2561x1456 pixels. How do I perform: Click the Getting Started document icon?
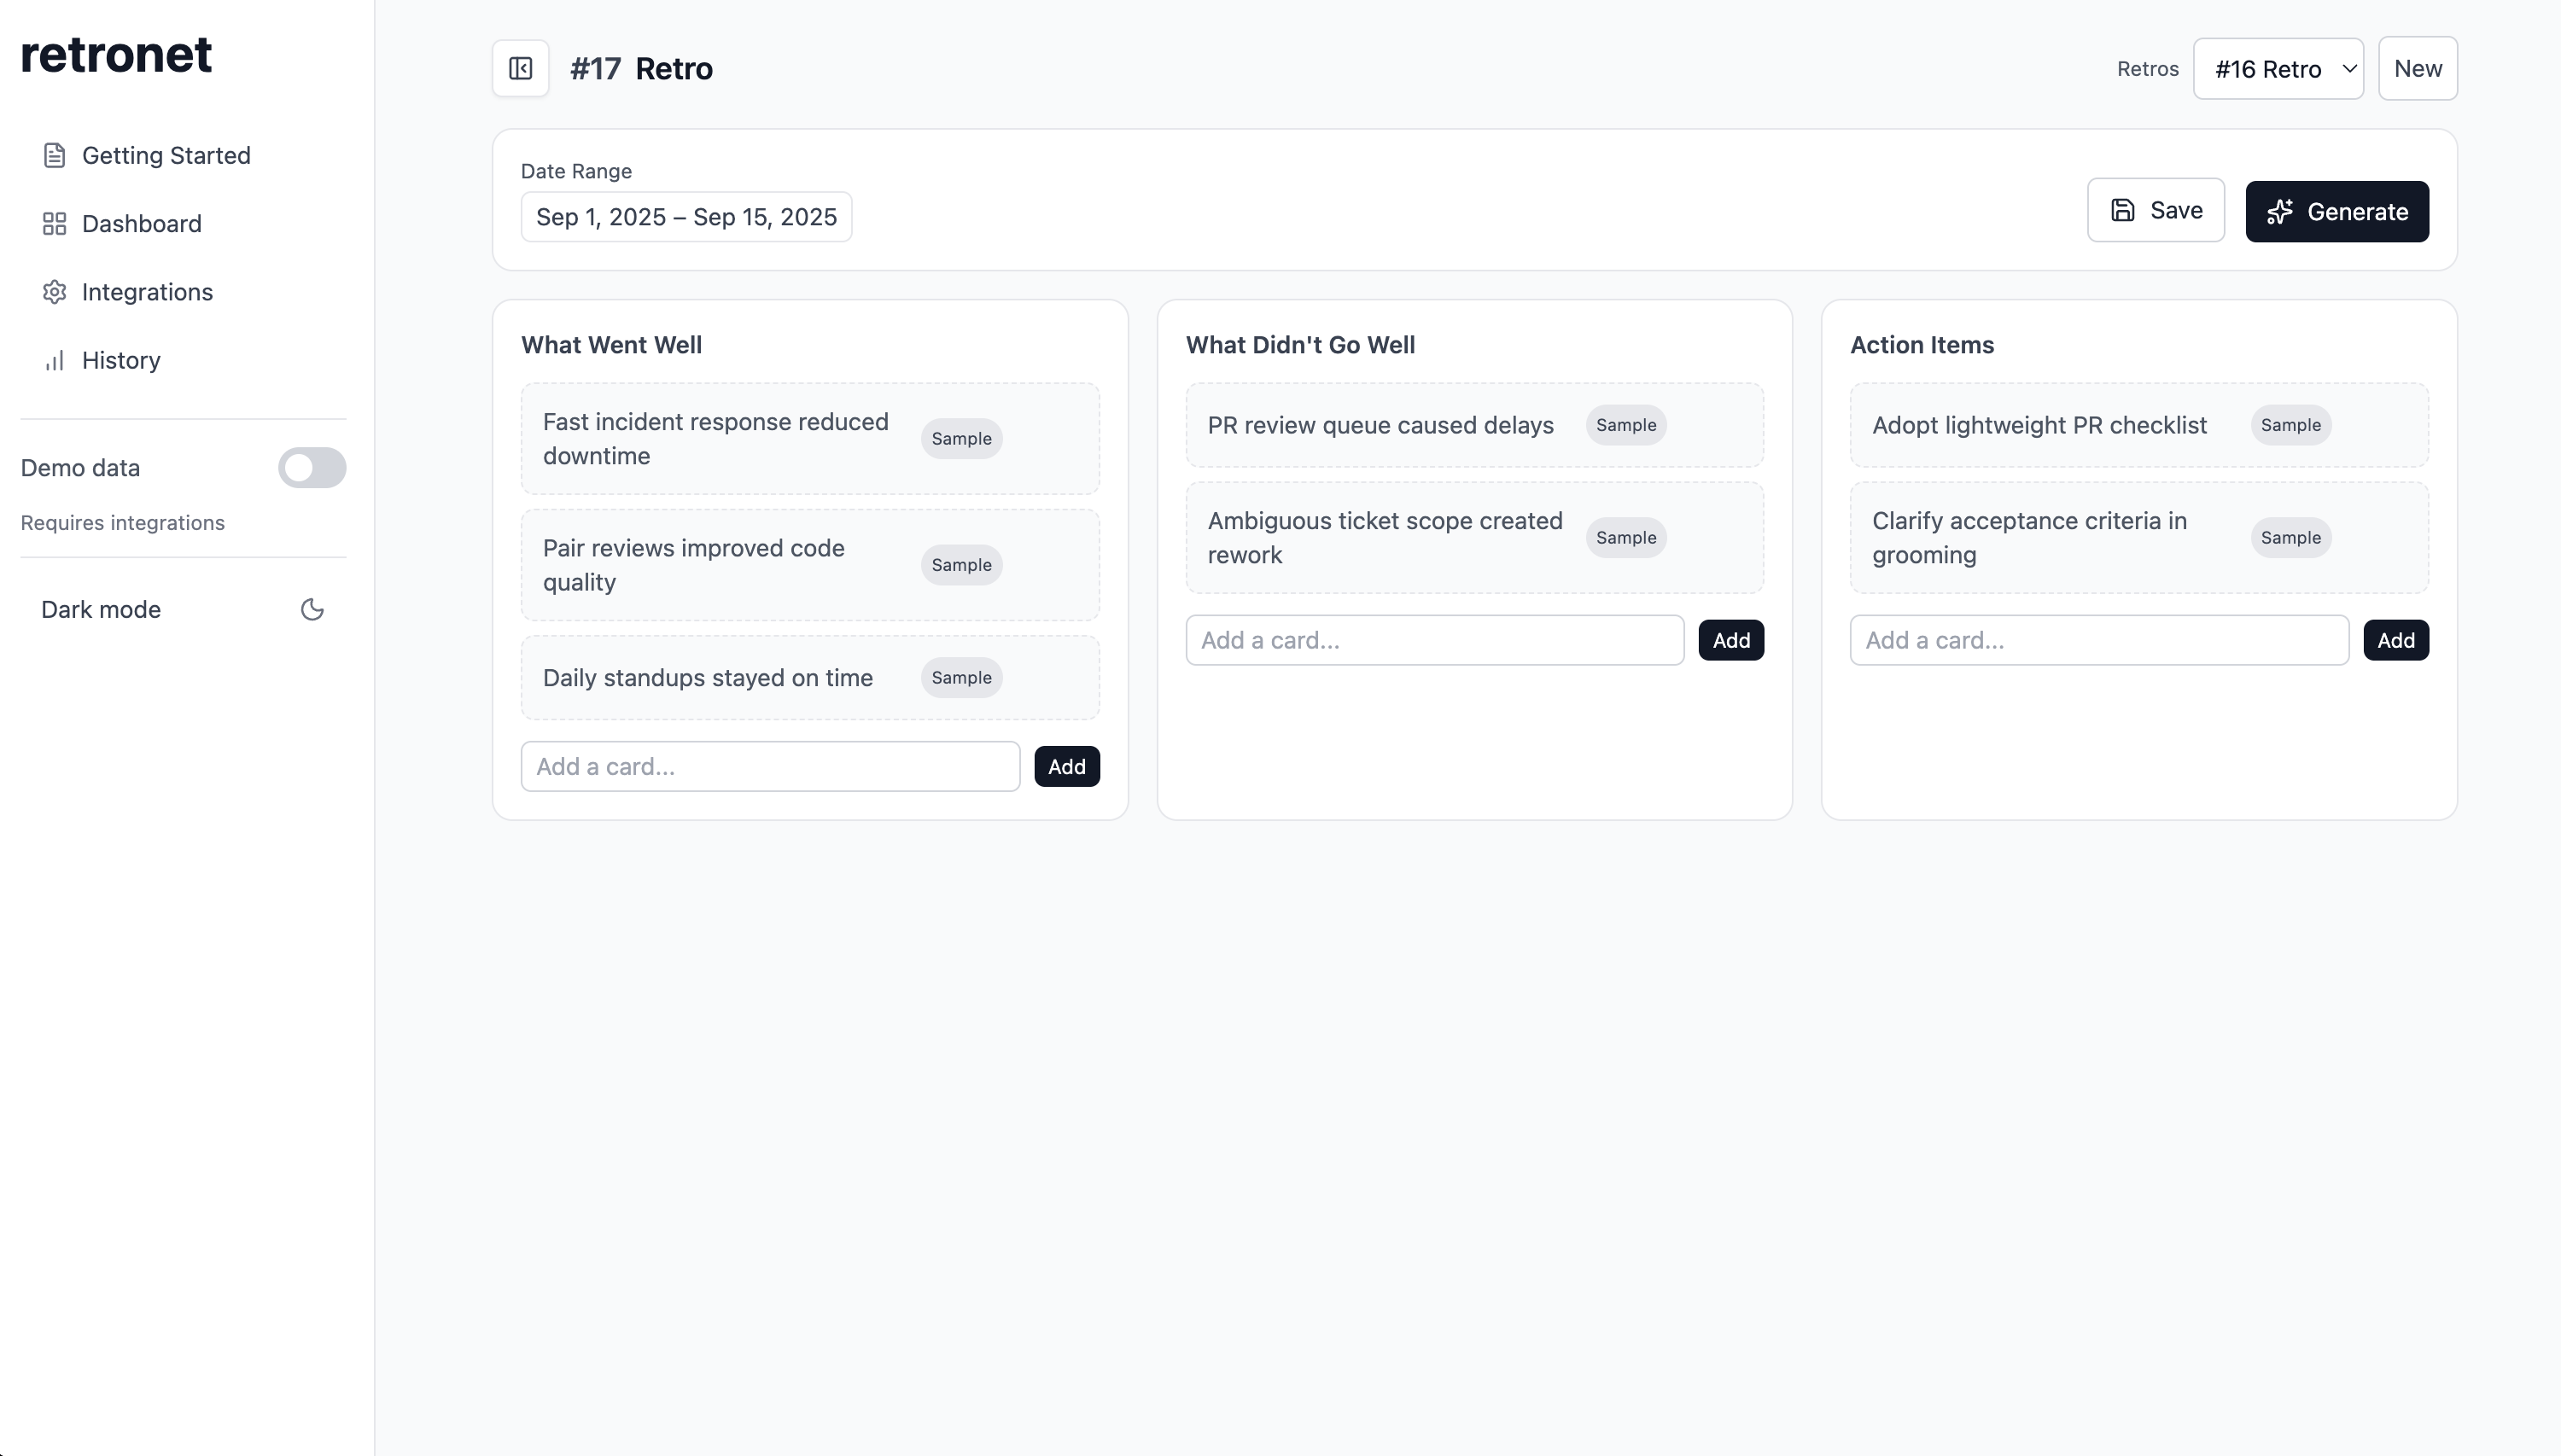click(x=54, y=155)
